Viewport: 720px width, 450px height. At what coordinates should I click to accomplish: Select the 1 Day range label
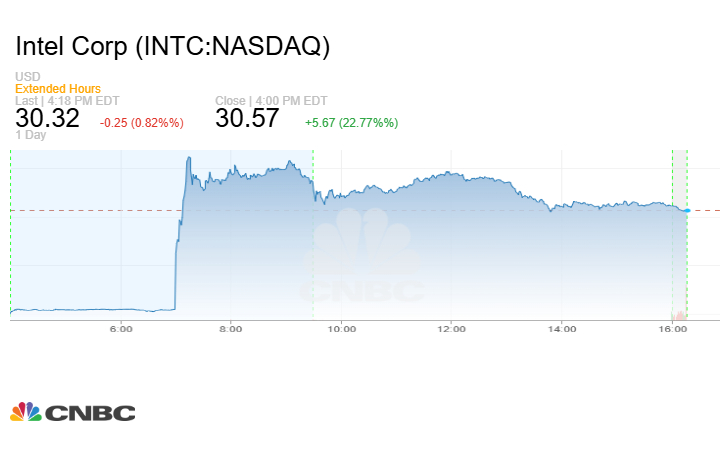pyautogui.click(x=30, y=135)
